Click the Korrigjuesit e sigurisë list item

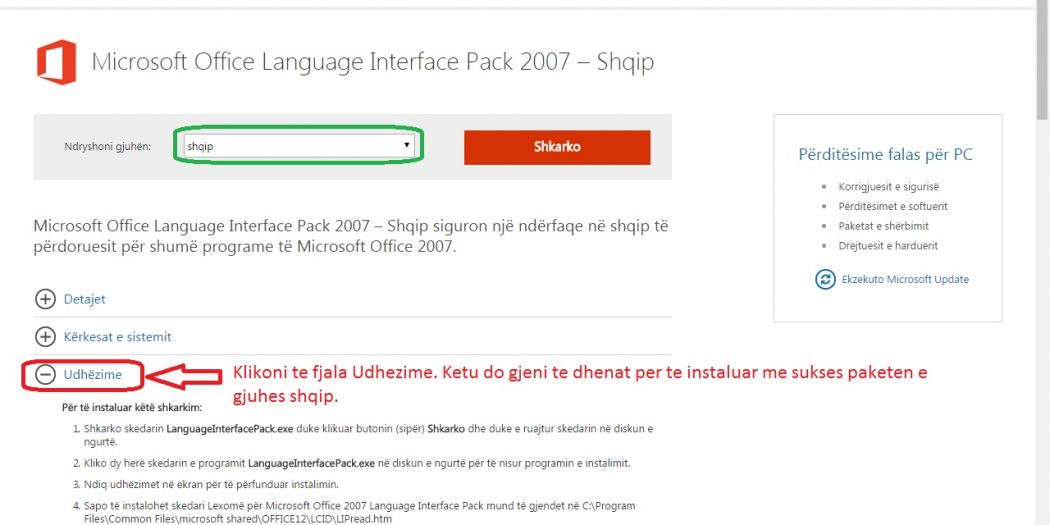click(x=883, y=187)
